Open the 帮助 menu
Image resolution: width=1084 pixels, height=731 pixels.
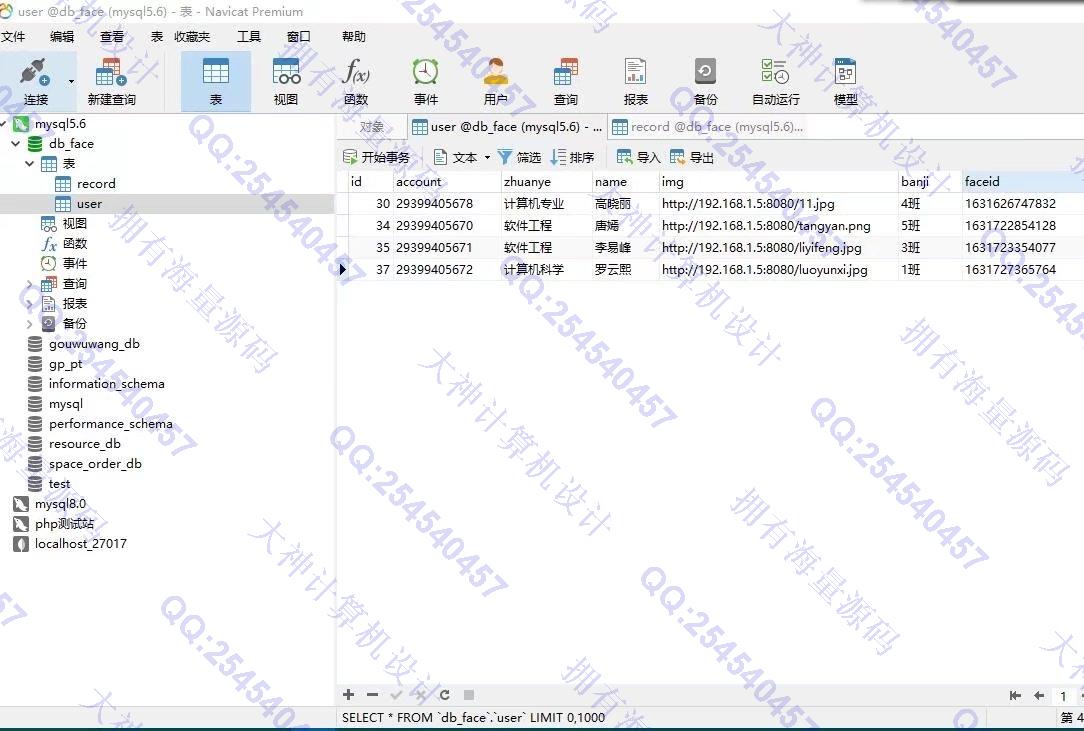pos(353,37)
